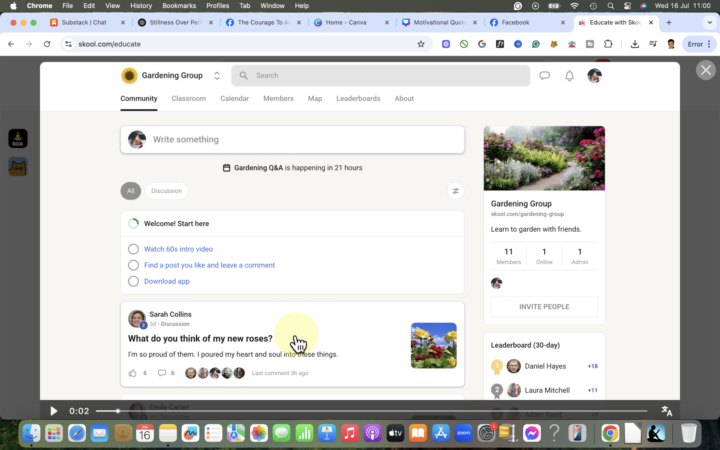The height and width of the screenshot is (450, 720).
Task: Check off Watch 60s intro video circle
Action: pos(133,249)
